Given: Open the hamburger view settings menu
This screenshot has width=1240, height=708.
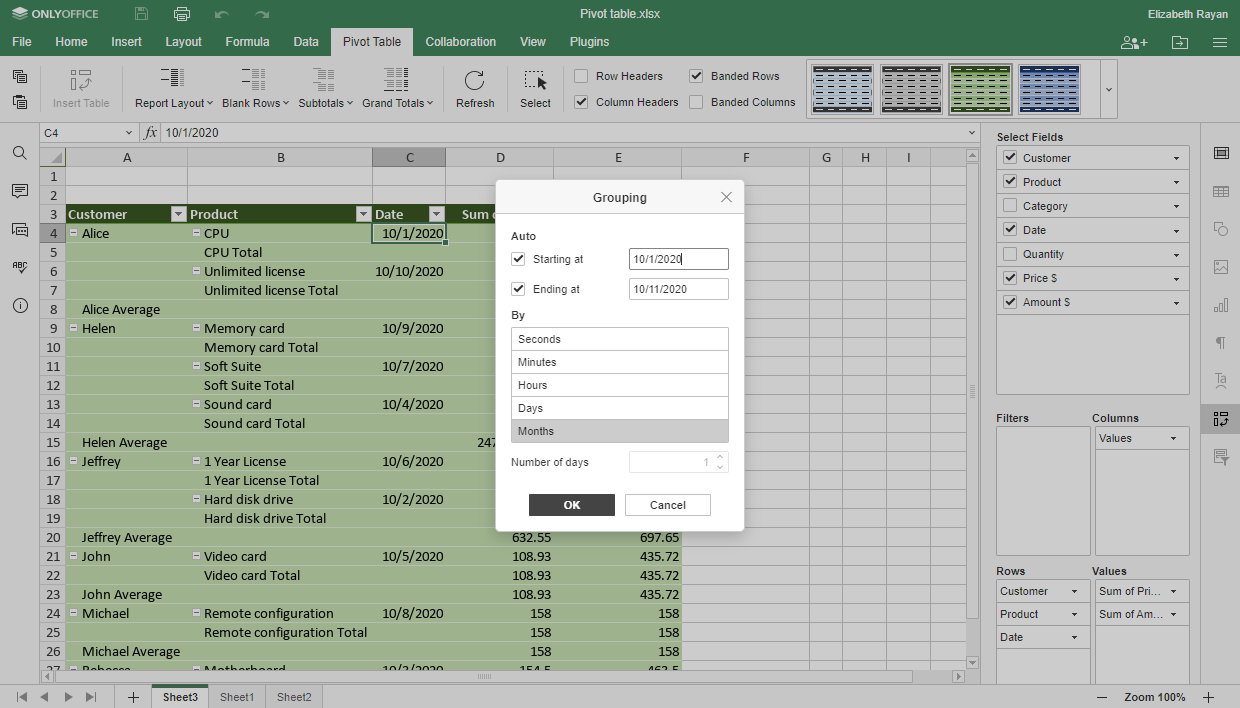Looking at the screenshot, I should [1219, 42].
